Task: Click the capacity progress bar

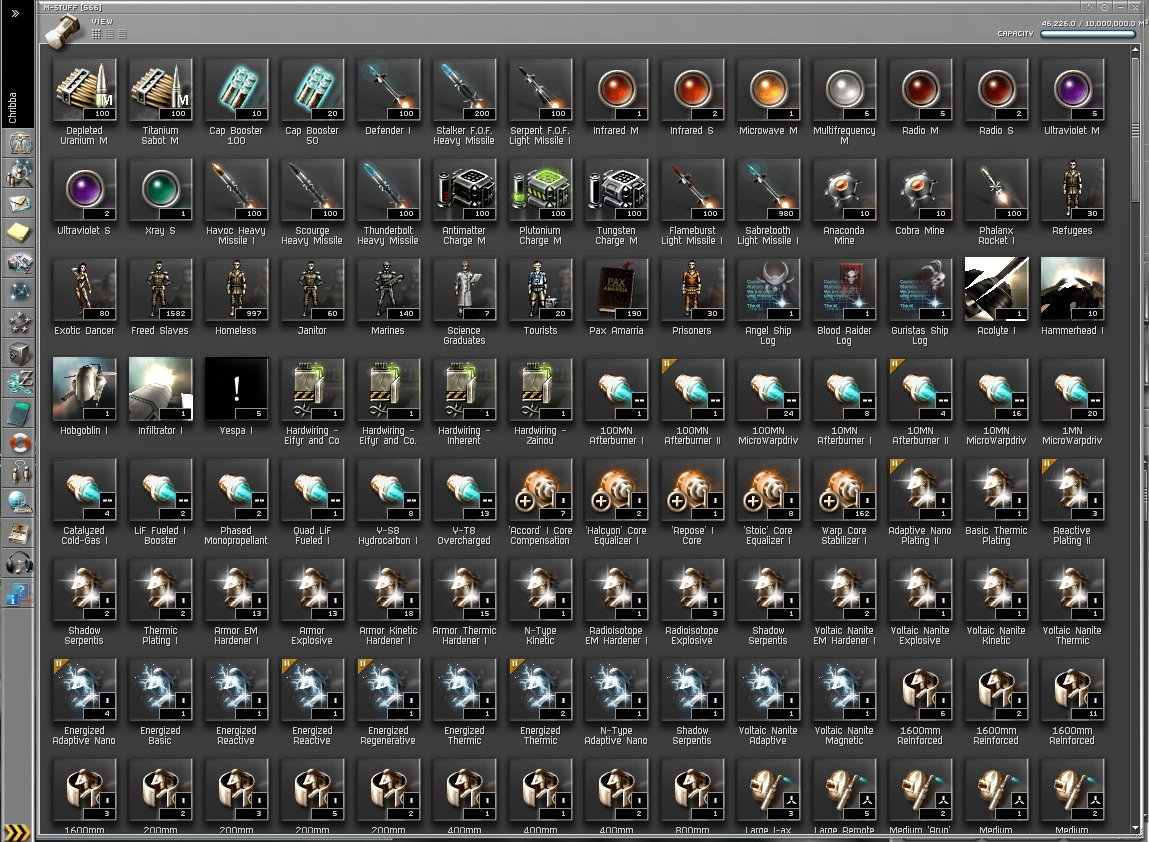Action: pos(1086,34)
